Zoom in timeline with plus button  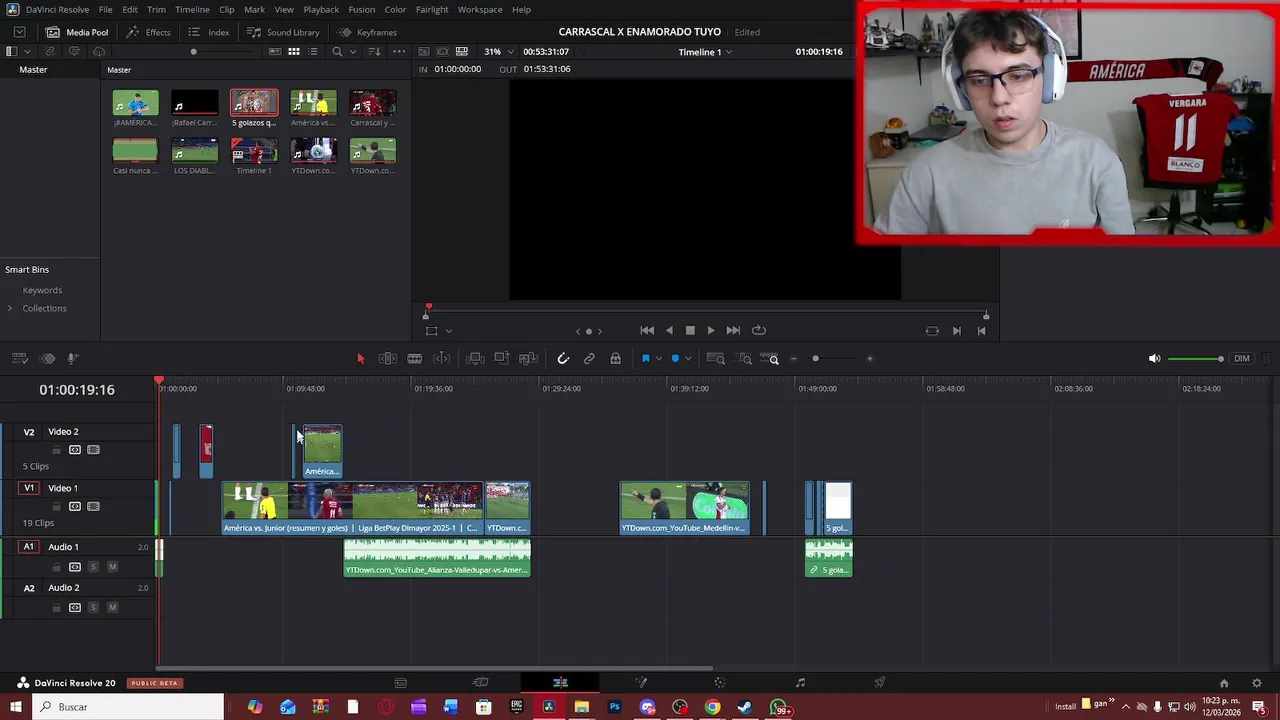point(869,358)
